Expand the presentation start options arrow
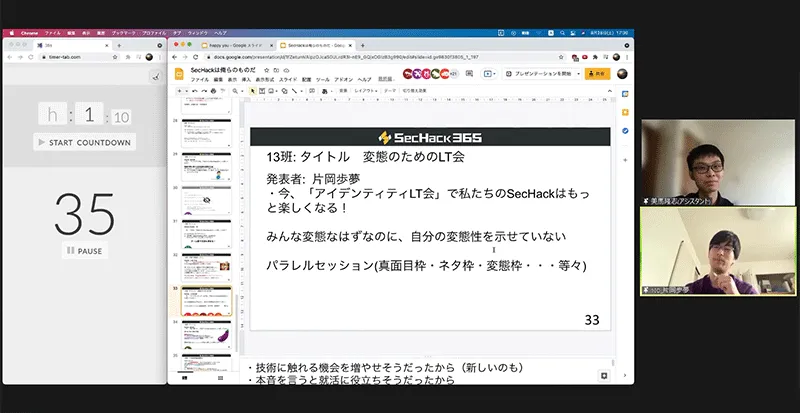Viewport: 800px width, 413px height. click(578, 74)
